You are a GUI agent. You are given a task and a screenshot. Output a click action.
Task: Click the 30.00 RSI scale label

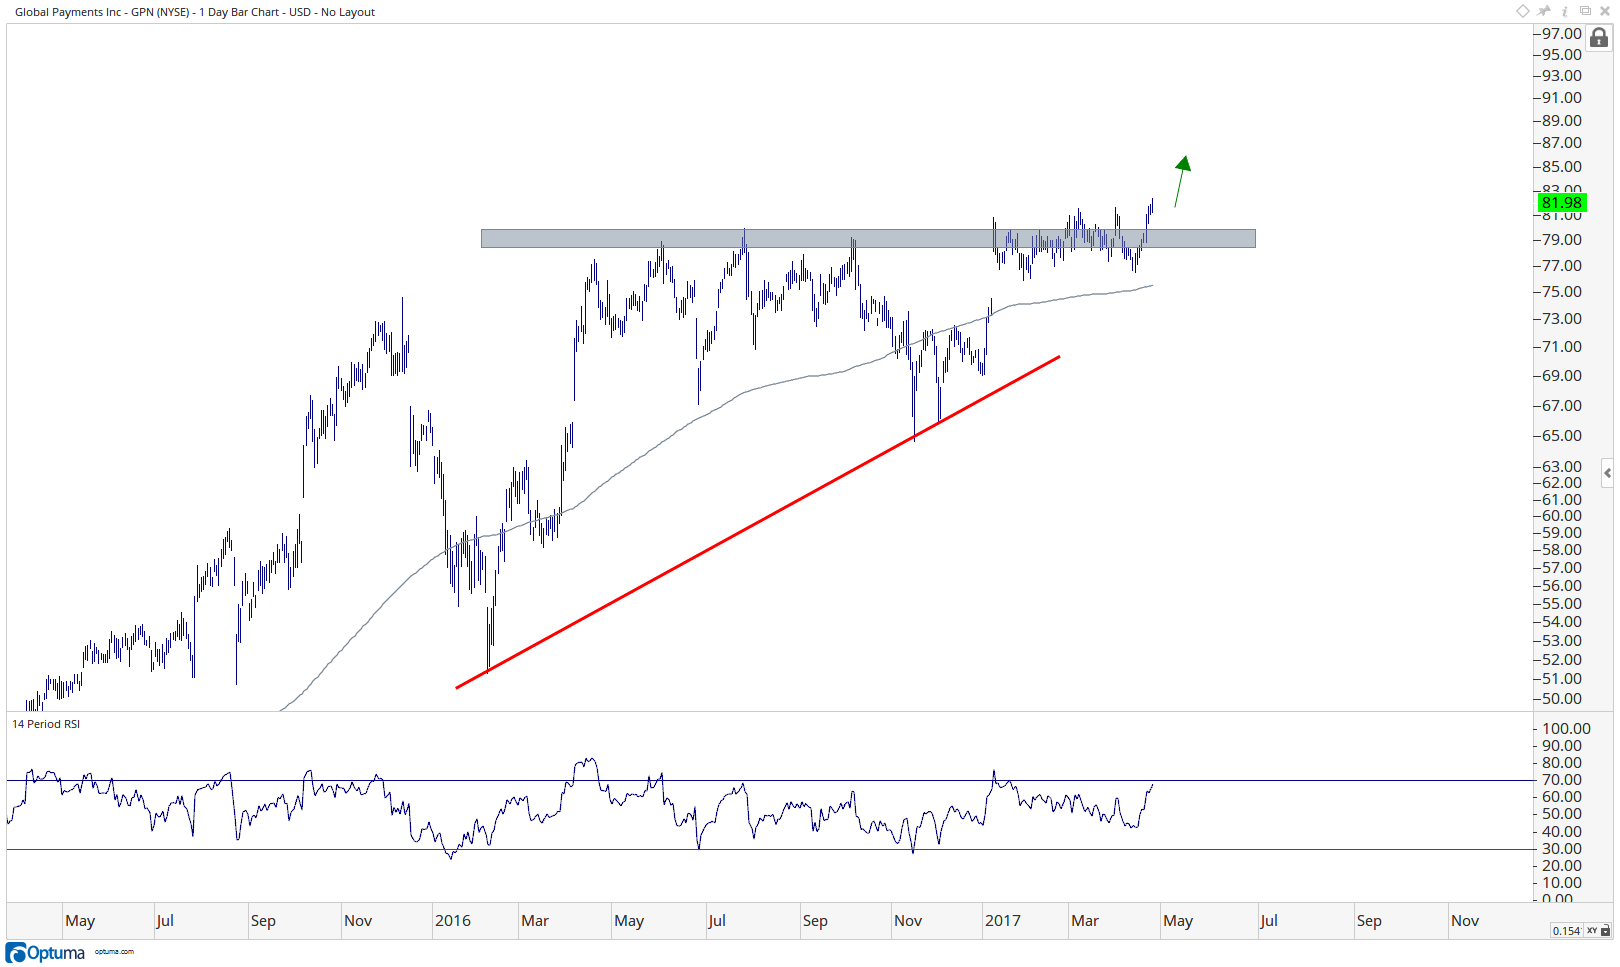pos(1562,848)
